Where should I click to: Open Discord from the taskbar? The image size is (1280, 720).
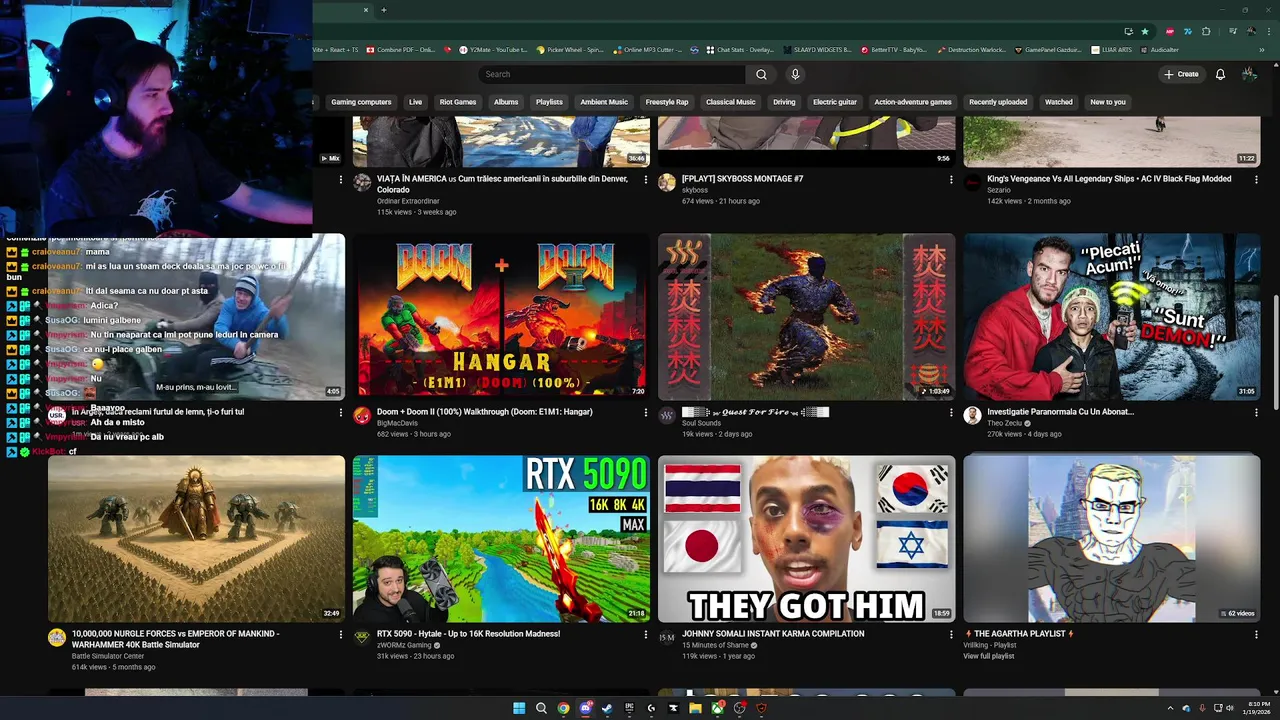coord(585,708)
